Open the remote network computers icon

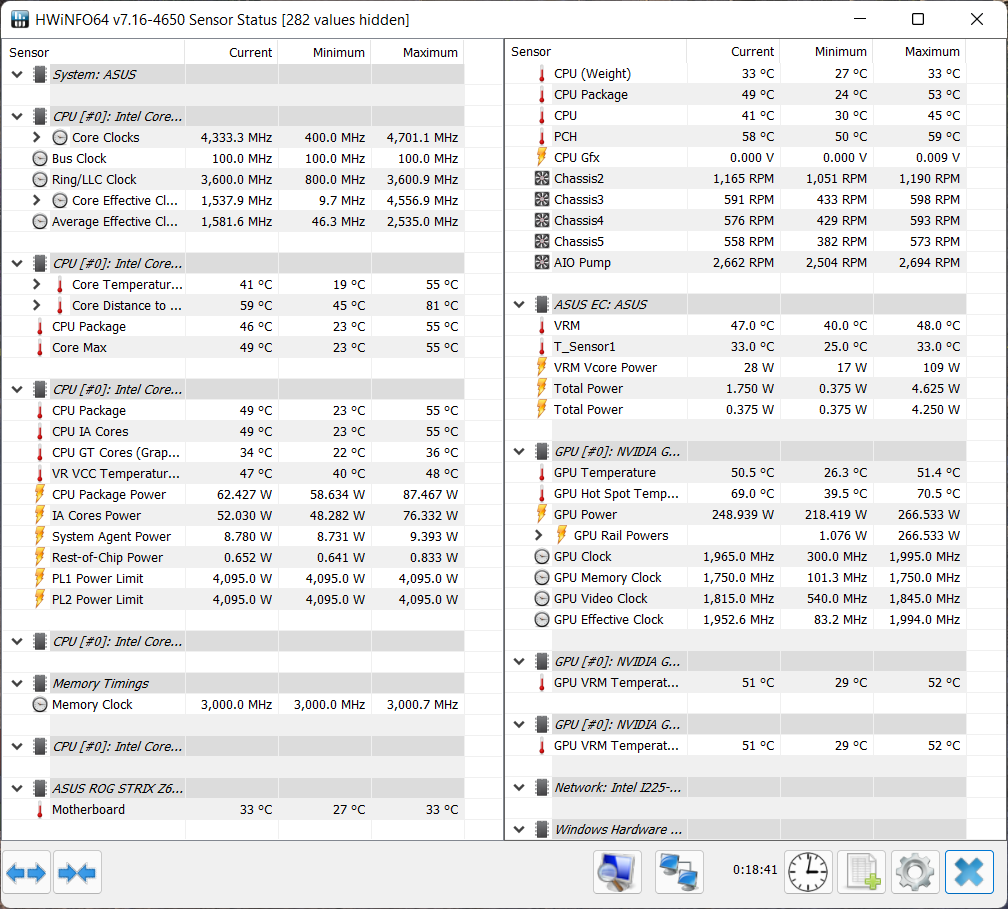(679, 872)
